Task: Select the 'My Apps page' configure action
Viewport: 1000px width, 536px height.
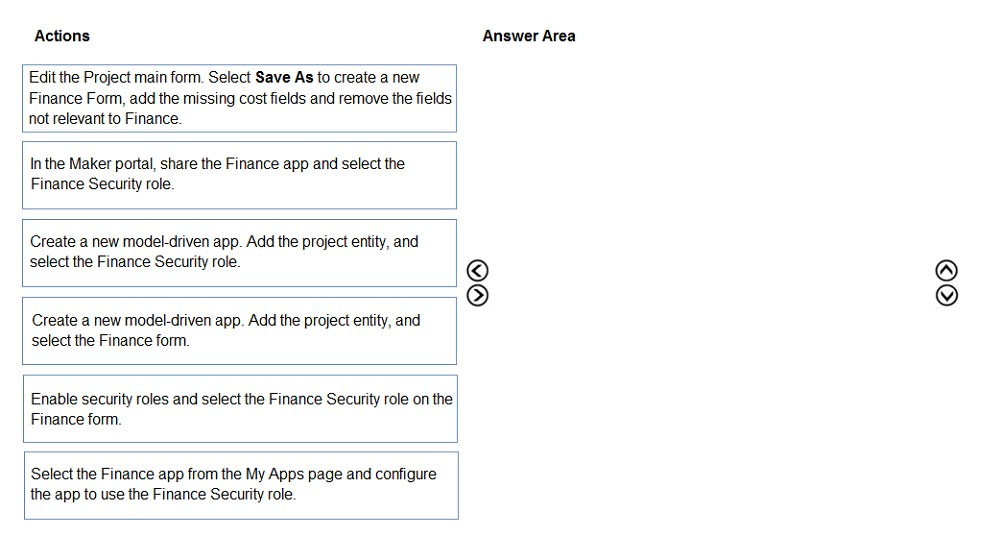Action: coord(241,486)
